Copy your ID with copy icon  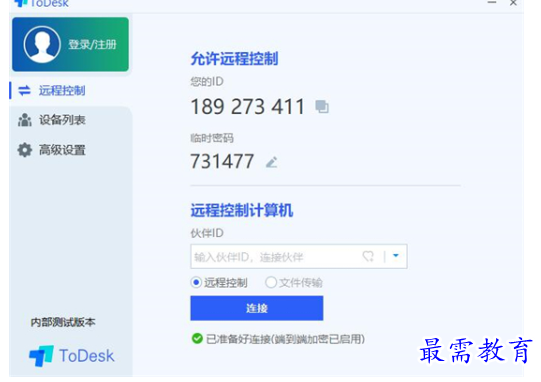pyautogui.click(x=322, y=106)
